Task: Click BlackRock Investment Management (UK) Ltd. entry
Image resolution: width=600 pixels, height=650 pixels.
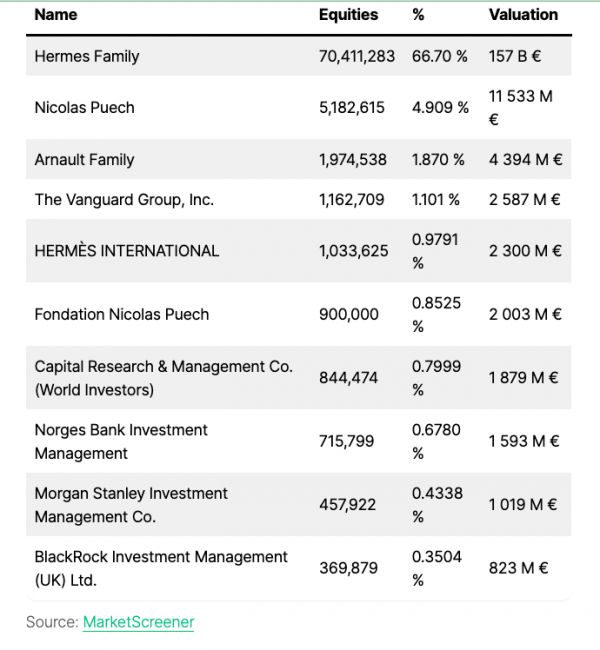Action: [x=161, y=568]
